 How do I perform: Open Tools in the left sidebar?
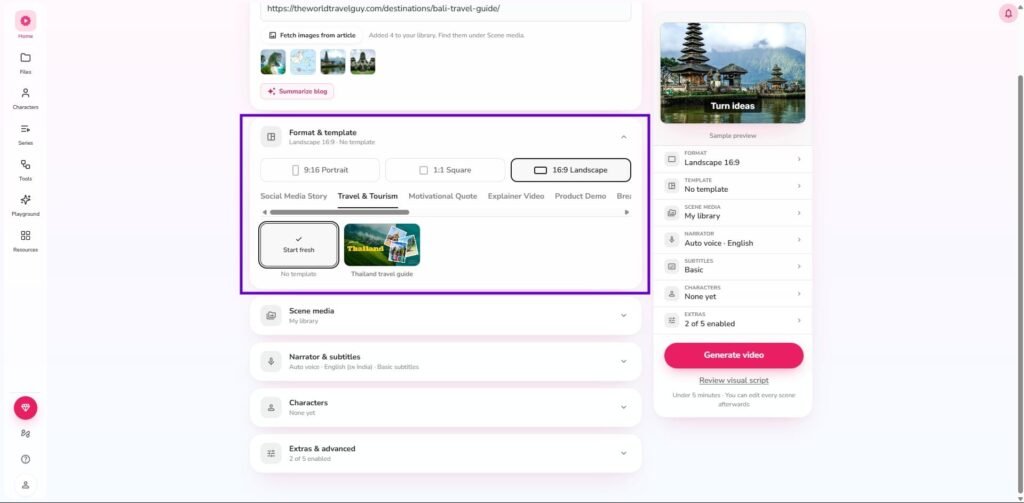(25, 170)
